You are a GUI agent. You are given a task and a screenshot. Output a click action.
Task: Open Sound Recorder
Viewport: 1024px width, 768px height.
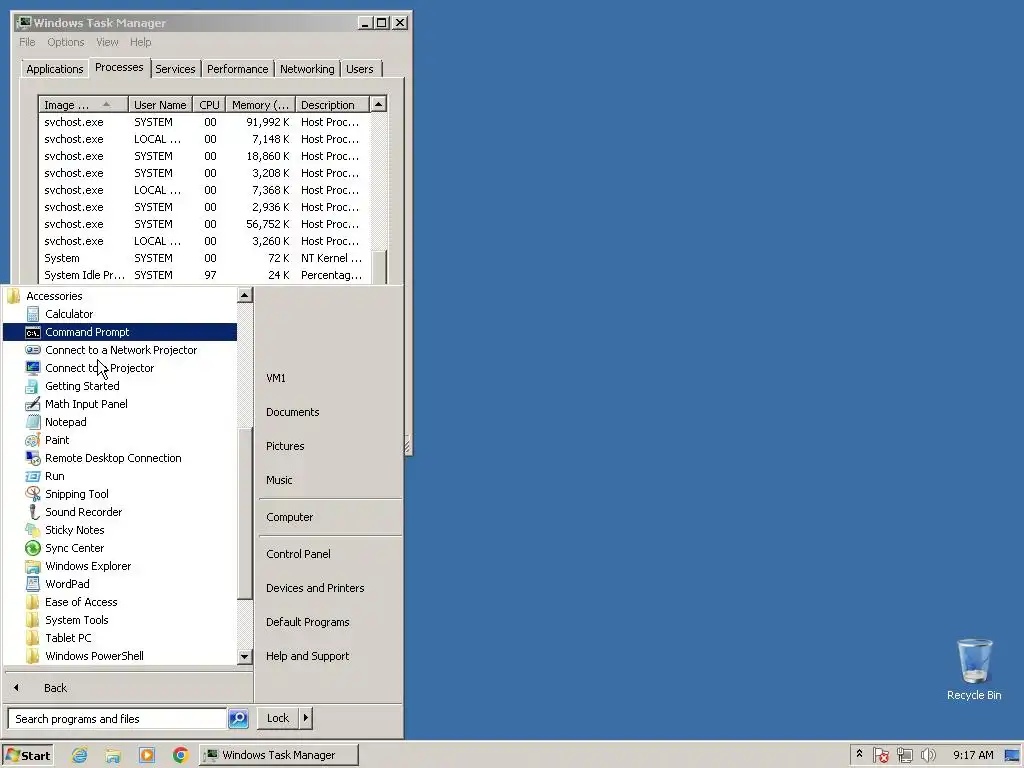point(83,512)
